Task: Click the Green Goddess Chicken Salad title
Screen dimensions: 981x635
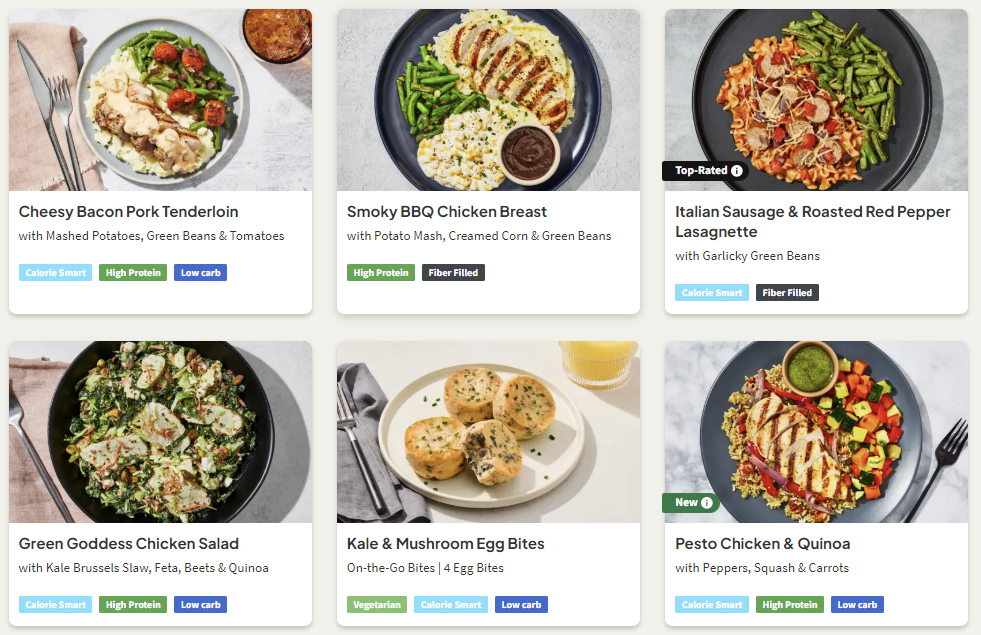Action: pos(129,544)
